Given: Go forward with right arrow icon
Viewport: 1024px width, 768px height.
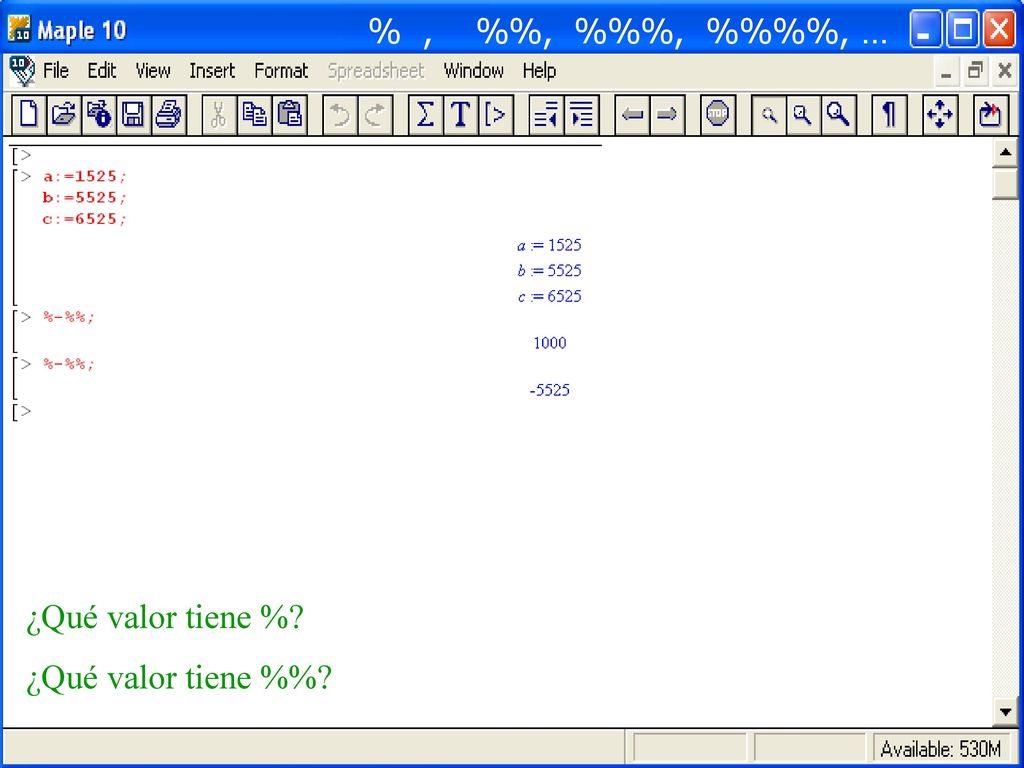Looking at the screenshot, I should pos(667,115).
